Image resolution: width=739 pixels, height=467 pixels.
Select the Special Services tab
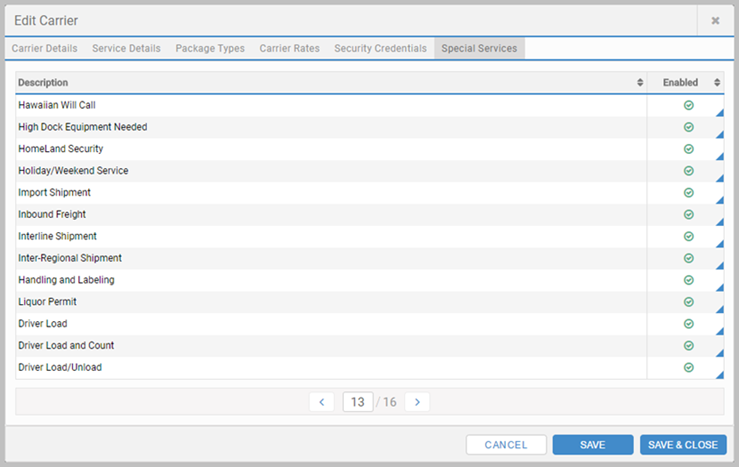[479, 49]
